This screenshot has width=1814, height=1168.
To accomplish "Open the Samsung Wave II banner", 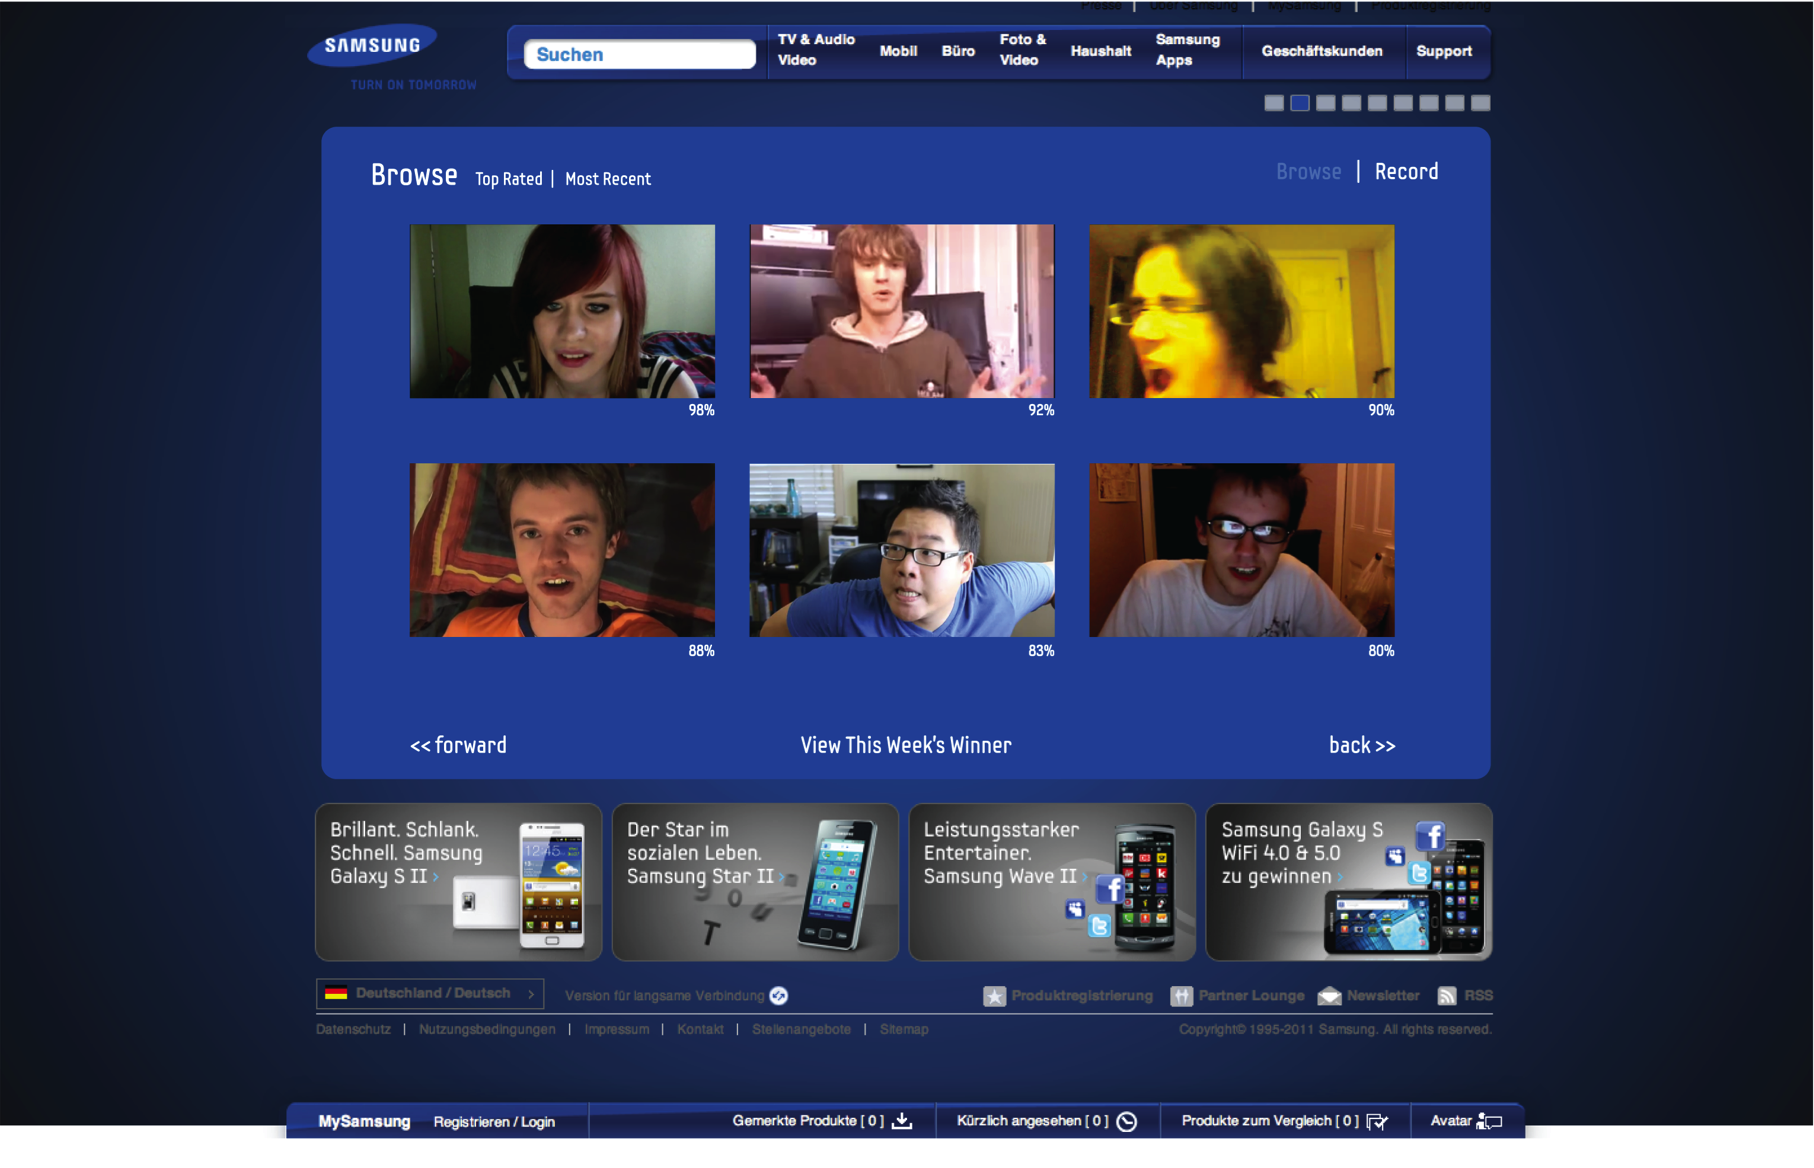I will (1052, 882).
